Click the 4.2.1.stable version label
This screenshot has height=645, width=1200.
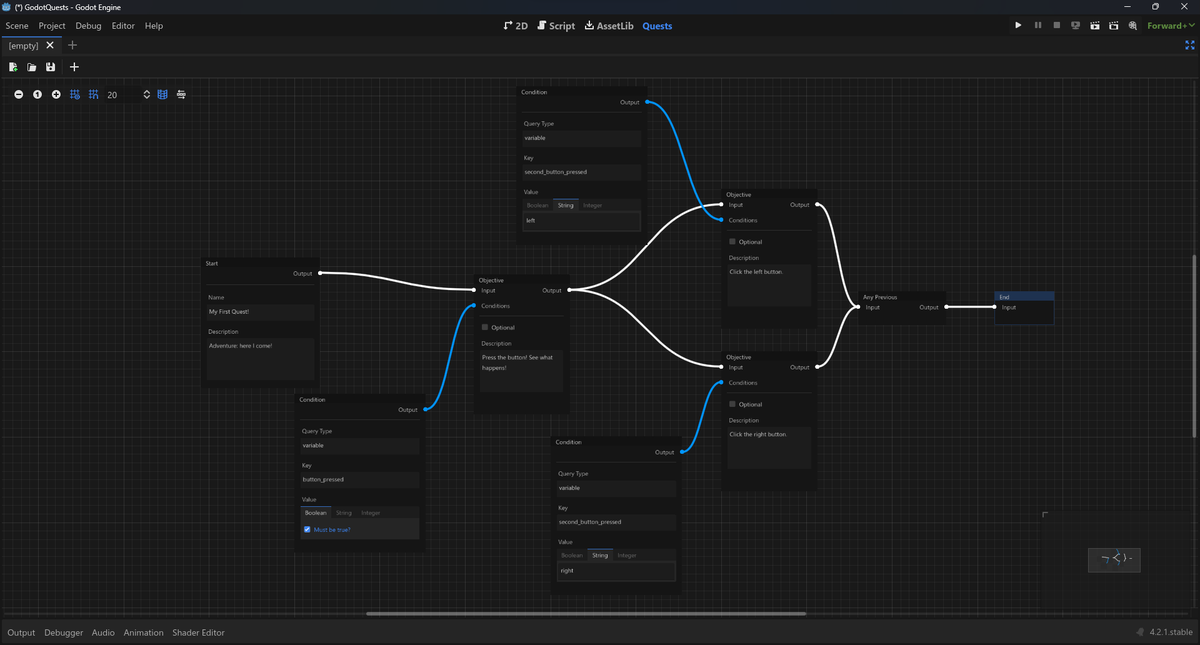point(1171,632)
